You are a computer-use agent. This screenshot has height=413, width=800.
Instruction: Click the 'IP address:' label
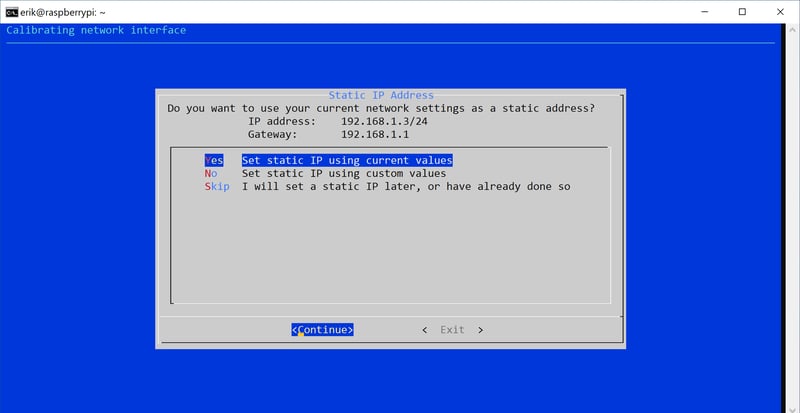[282, 122]
